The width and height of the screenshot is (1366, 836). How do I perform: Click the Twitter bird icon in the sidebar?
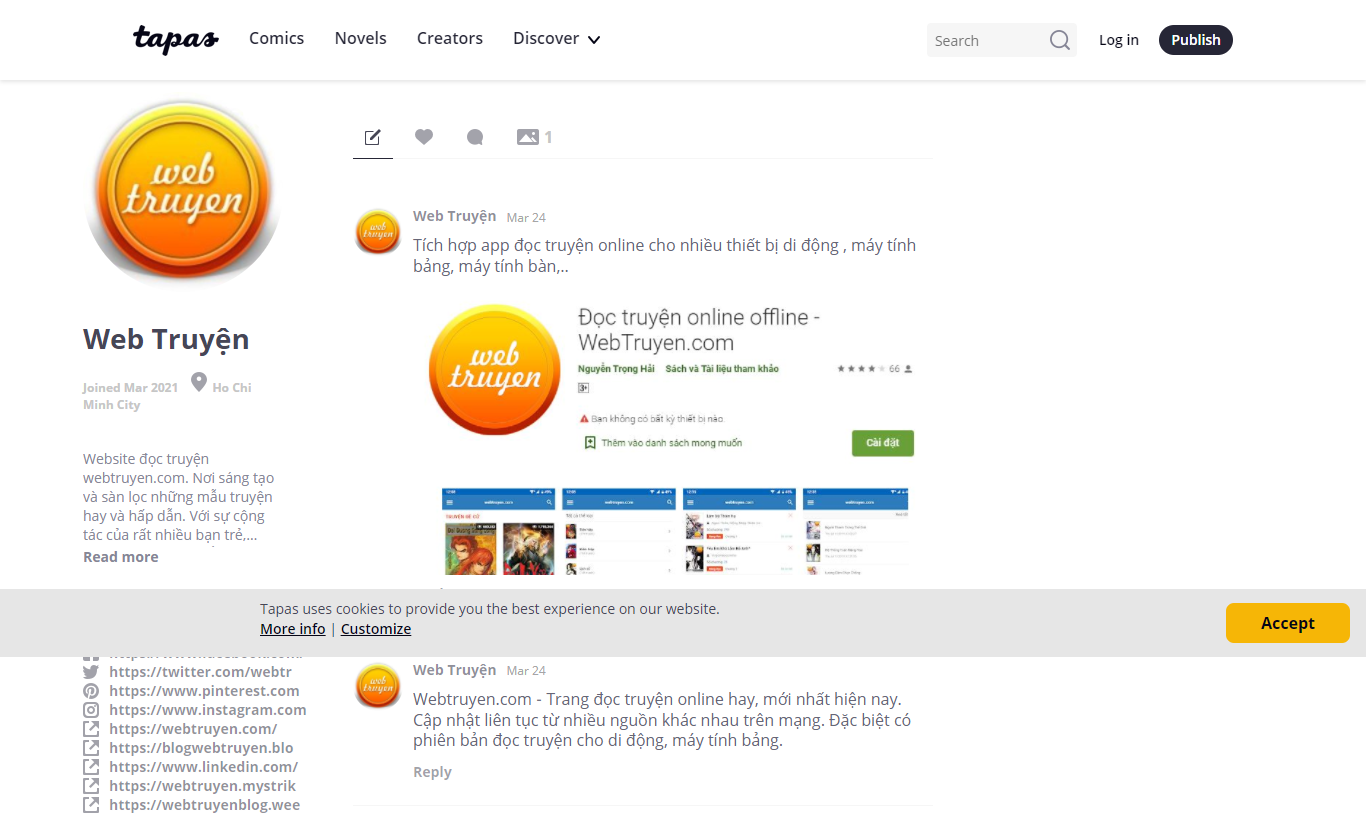pyautogui.click(x=91, y=671)
